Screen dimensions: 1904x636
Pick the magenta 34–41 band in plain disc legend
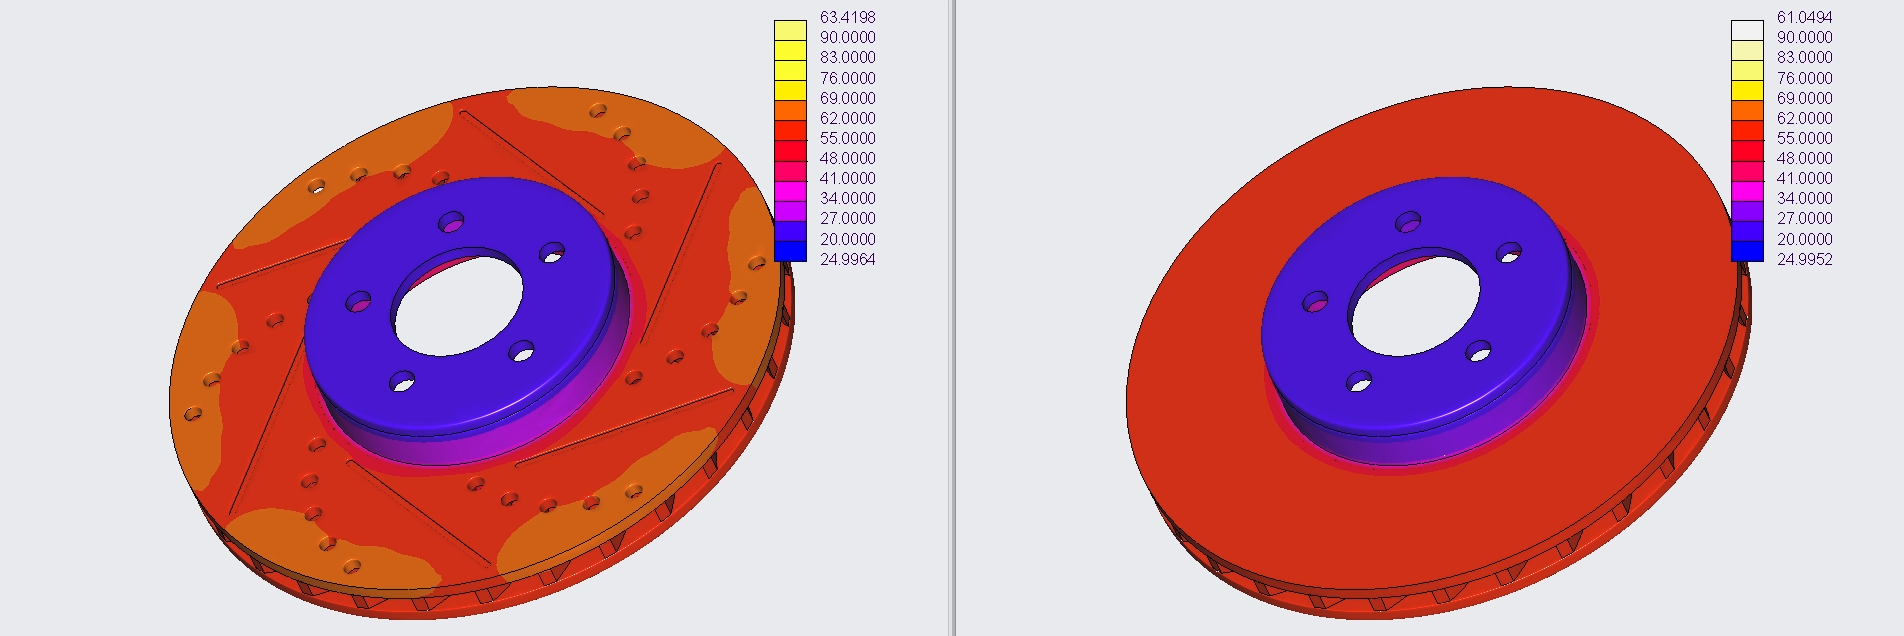[1747, 191]
